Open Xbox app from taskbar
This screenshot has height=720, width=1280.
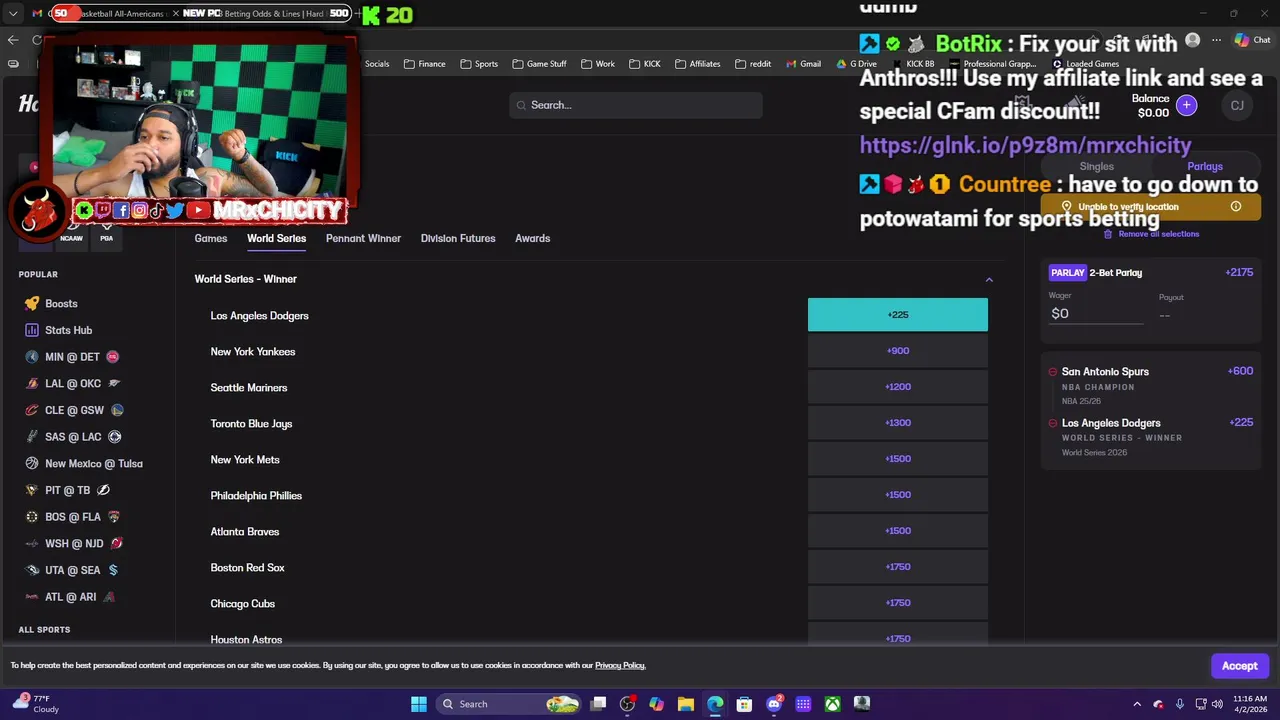point(832,704)
